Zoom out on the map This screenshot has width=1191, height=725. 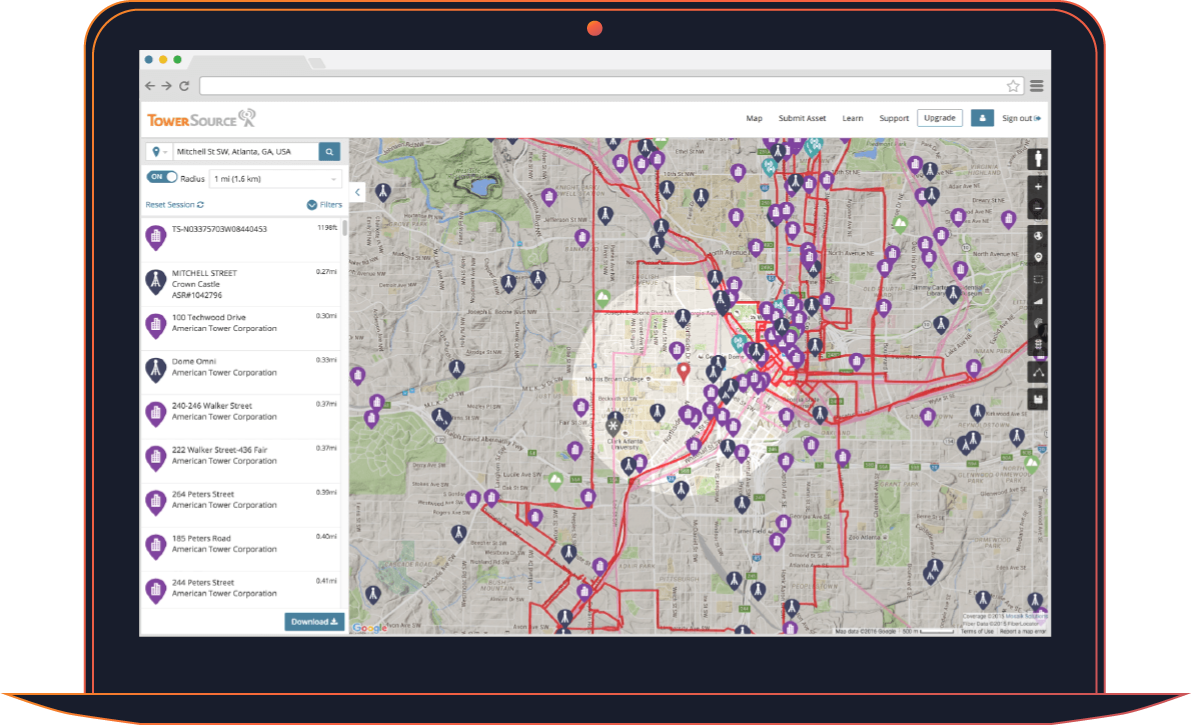pyautogui.click(x=1038, y=207)
